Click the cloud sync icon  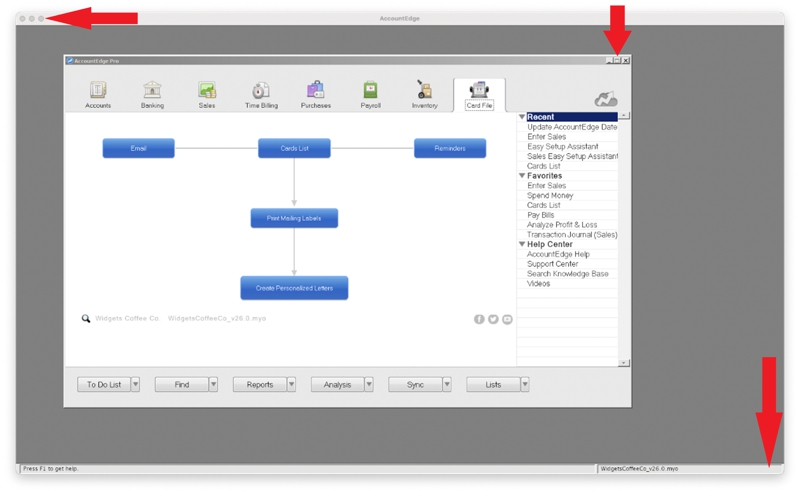[606, 98]
